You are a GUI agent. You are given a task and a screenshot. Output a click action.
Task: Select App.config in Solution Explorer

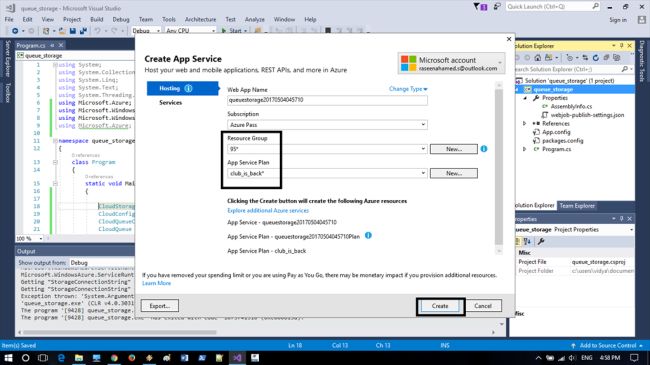pyautogui.click(x=556, y=132)
